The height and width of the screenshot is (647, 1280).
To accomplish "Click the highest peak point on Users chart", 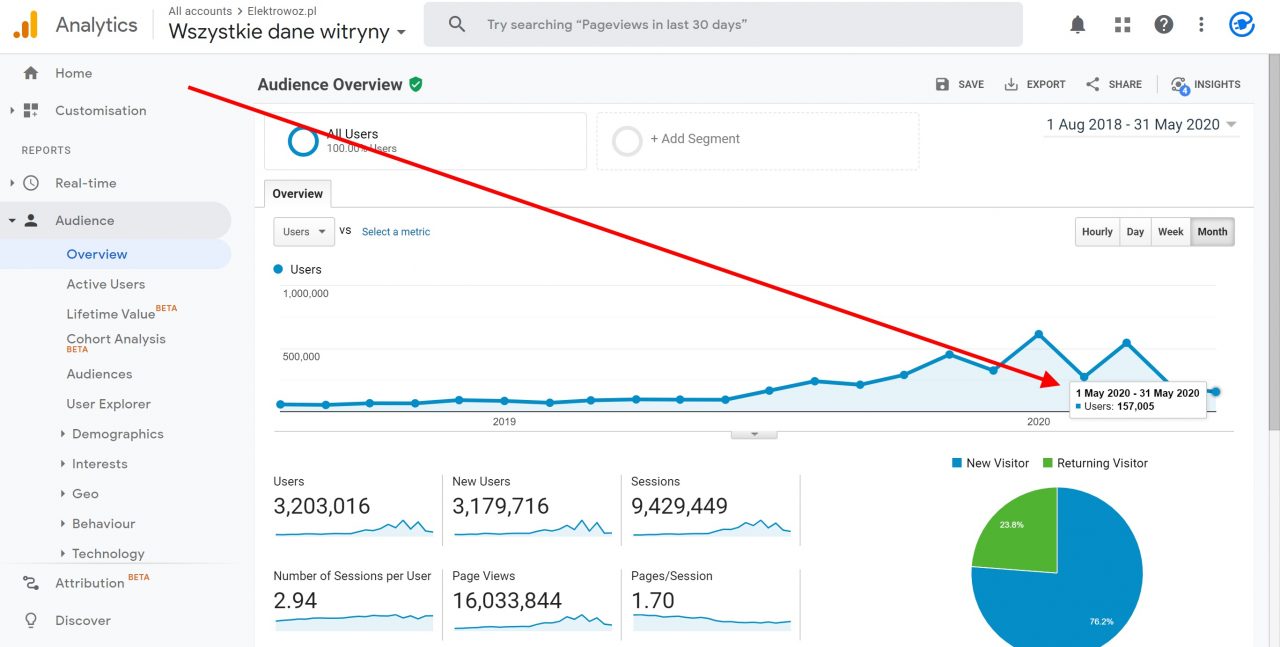I will (1039, 334).
